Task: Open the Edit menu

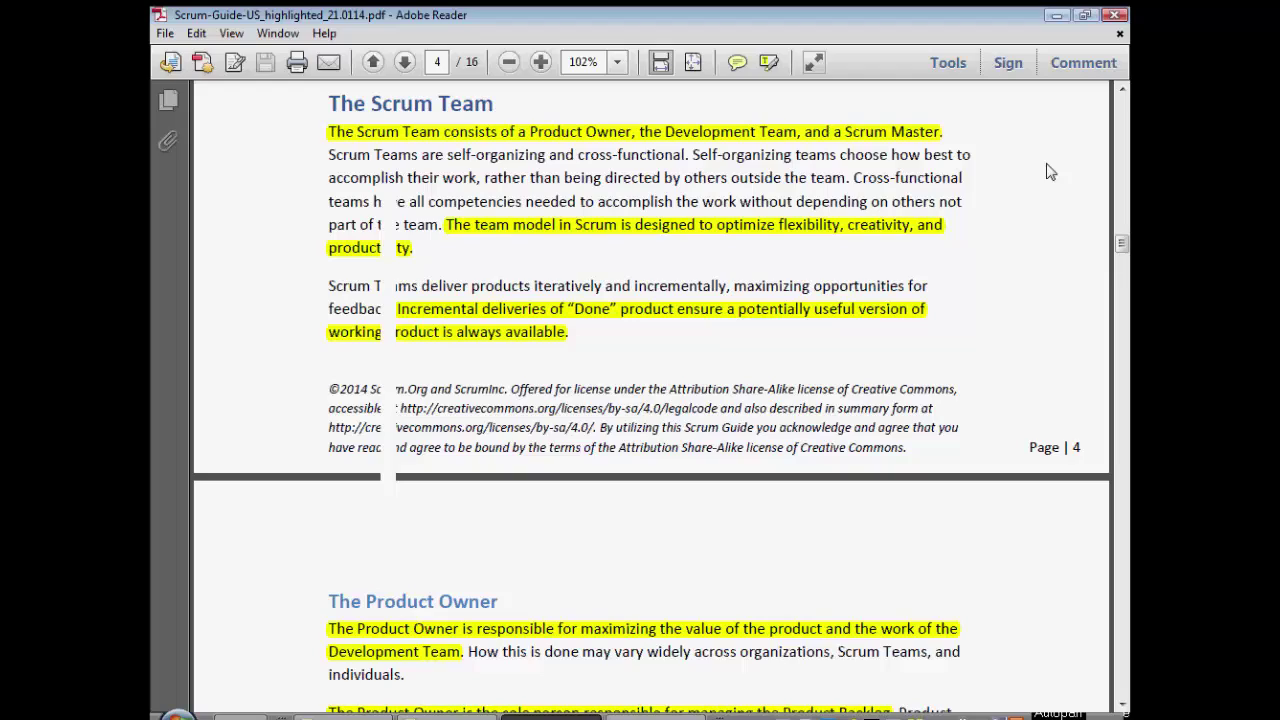Action: pyautogui.click(x=196, y=33)
